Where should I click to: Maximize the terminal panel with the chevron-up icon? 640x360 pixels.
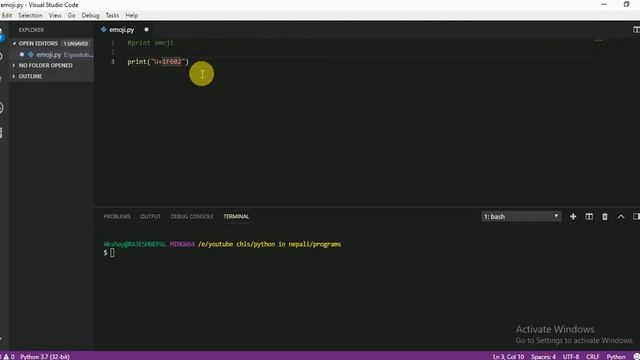pos(621,217)
